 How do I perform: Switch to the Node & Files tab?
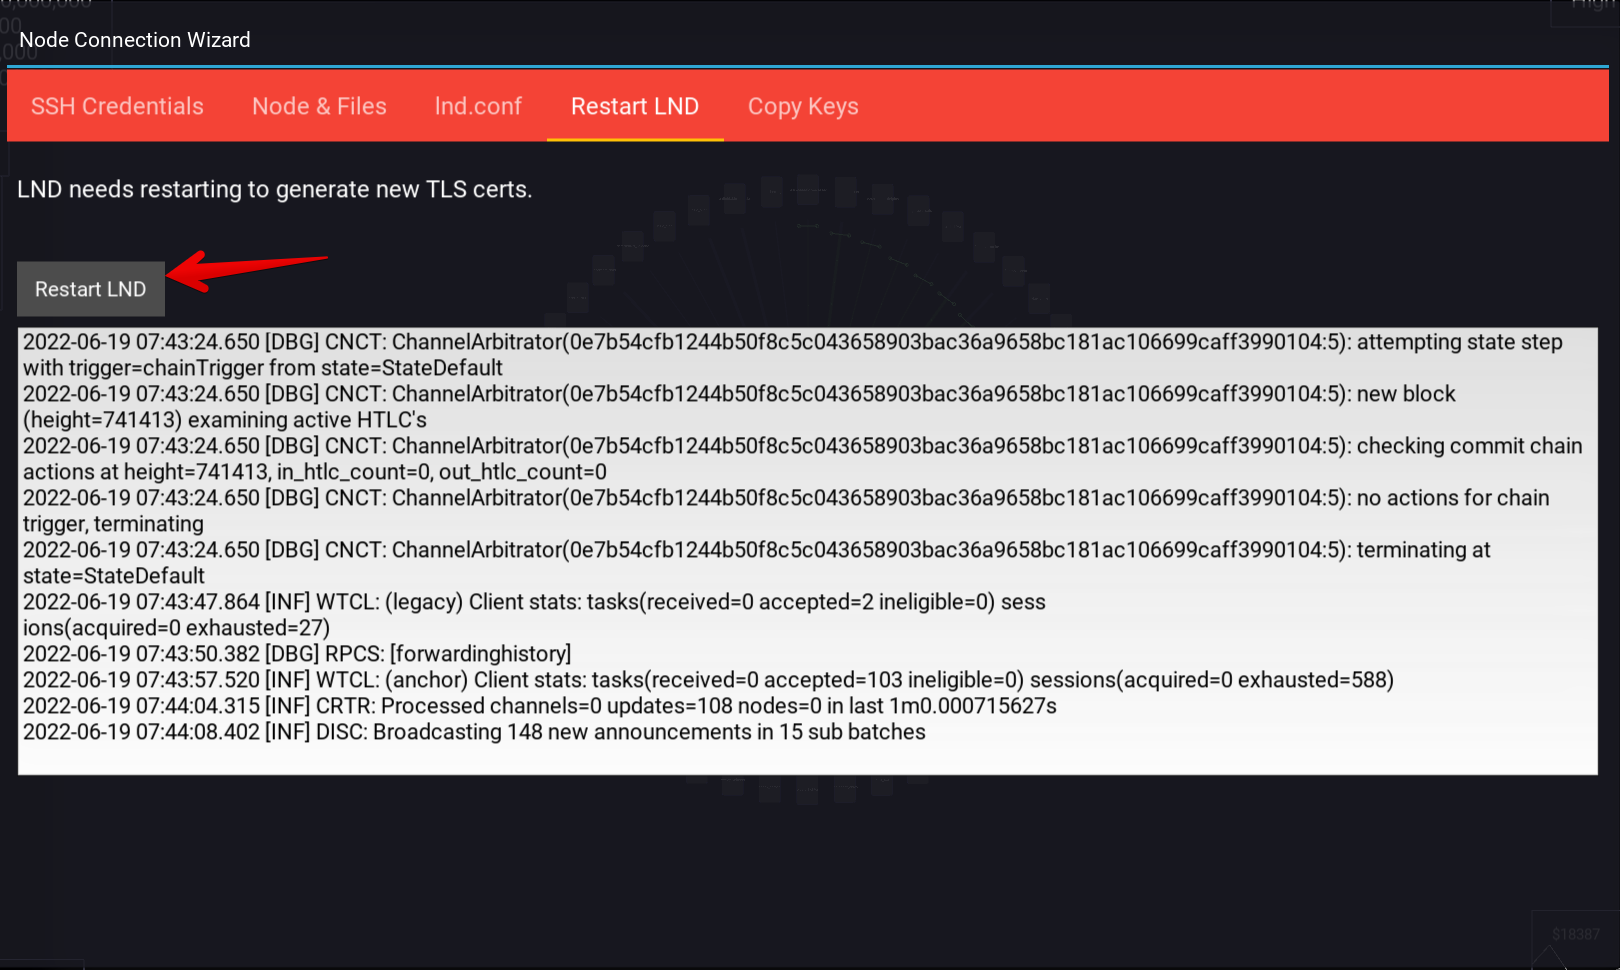319,106
